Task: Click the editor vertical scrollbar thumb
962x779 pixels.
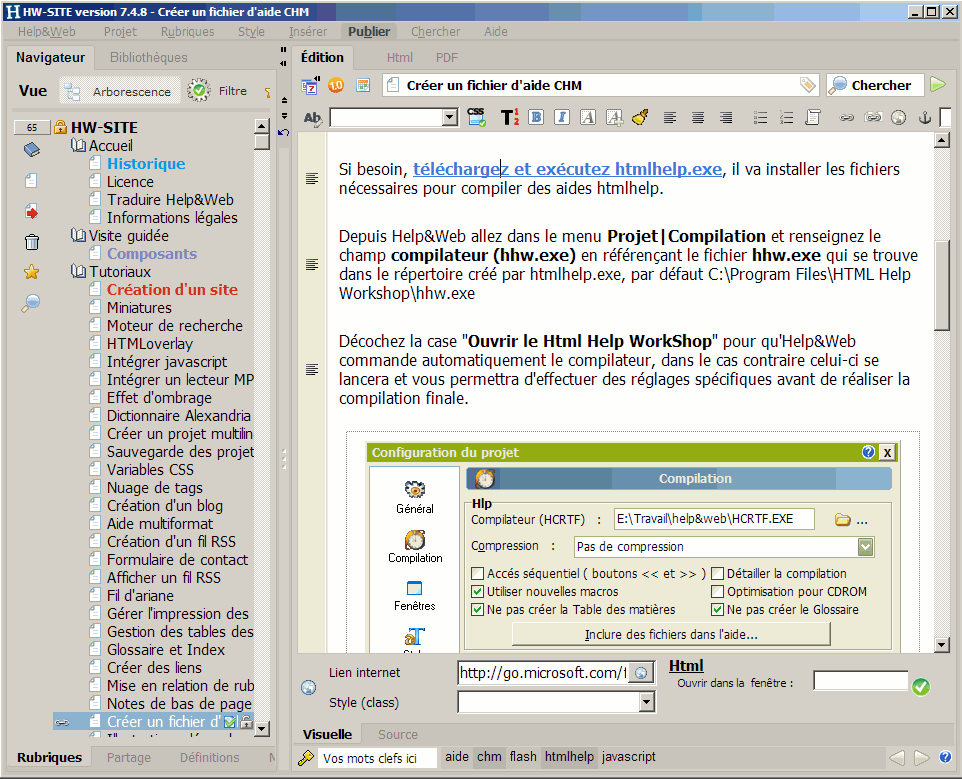Action: click(942, 285)
